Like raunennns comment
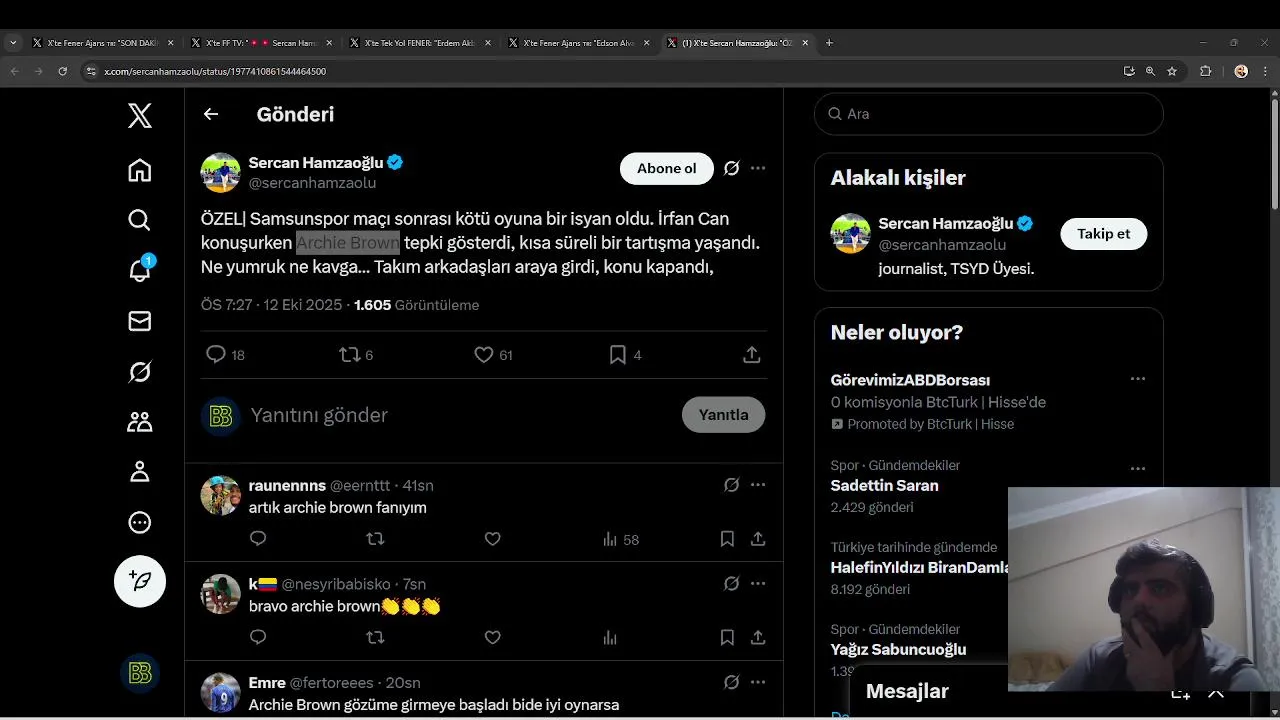The height and width of the screenshot is (720, 1280). coord(492,539)
